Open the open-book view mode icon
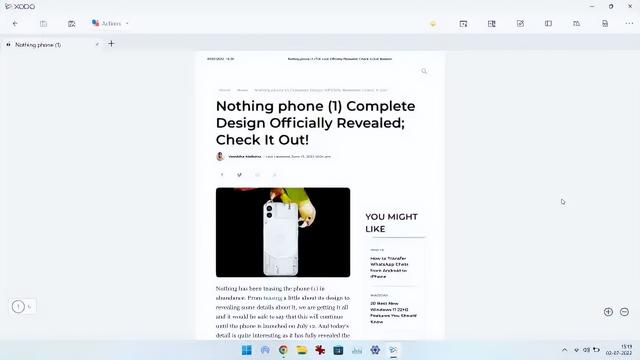This screenshot has height=360, width=640. 576,24
